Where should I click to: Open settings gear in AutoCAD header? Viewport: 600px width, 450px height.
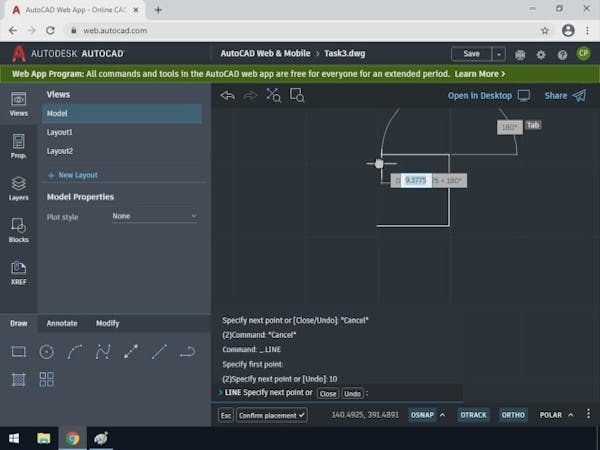tap(541, 55)
